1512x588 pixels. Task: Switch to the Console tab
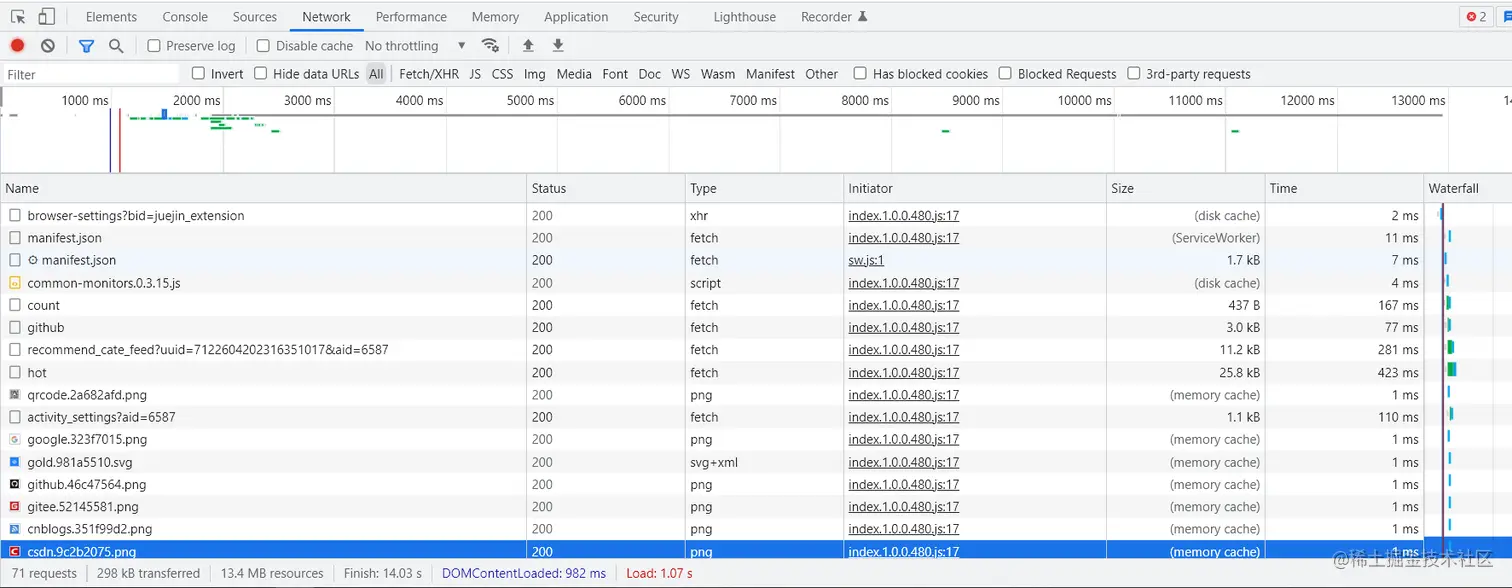185,17
